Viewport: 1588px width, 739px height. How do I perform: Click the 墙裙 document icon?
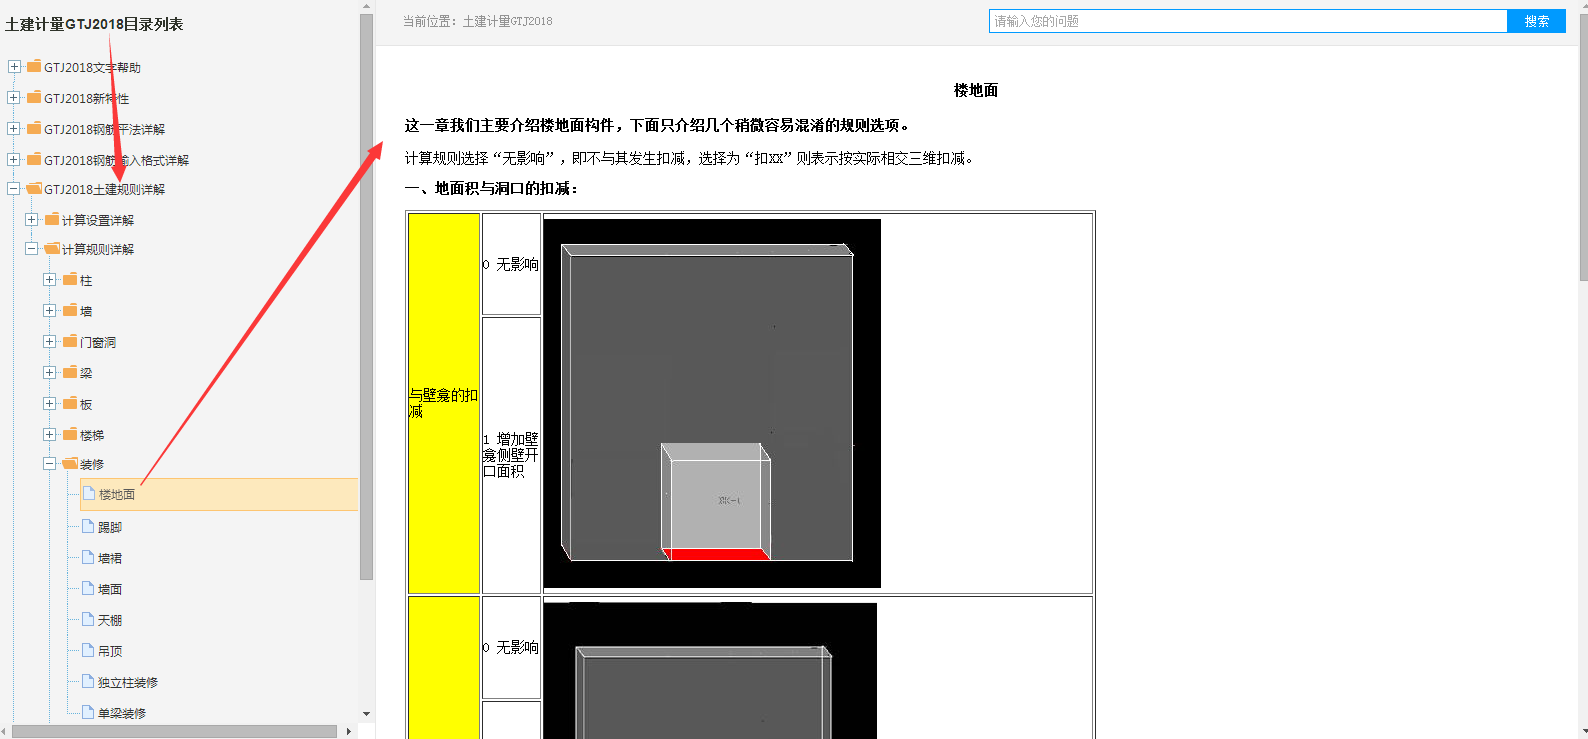88,557
